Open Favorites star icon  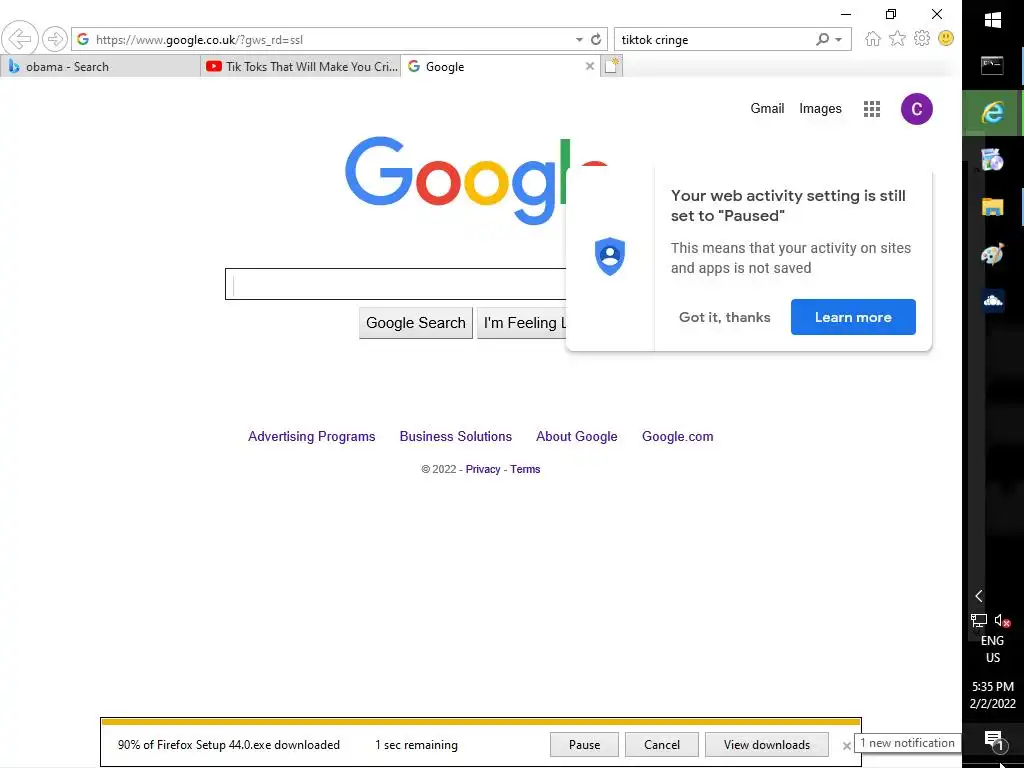897,39
